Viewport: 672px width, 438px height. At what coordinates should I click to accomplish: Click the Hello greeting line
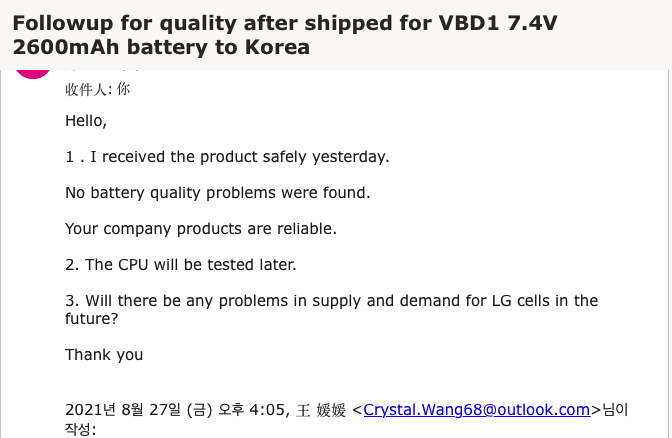coord(86,121)
